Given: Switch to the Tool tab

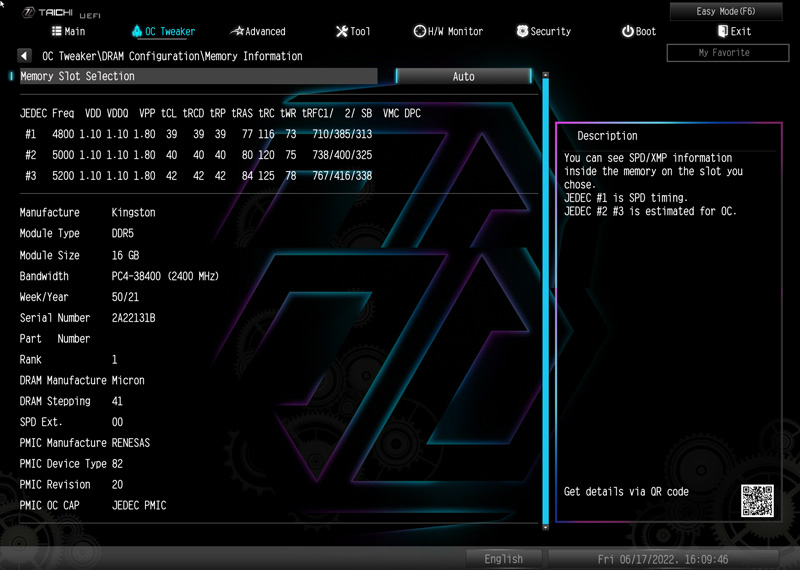Looking at the screenshot, I should (353, 31).
